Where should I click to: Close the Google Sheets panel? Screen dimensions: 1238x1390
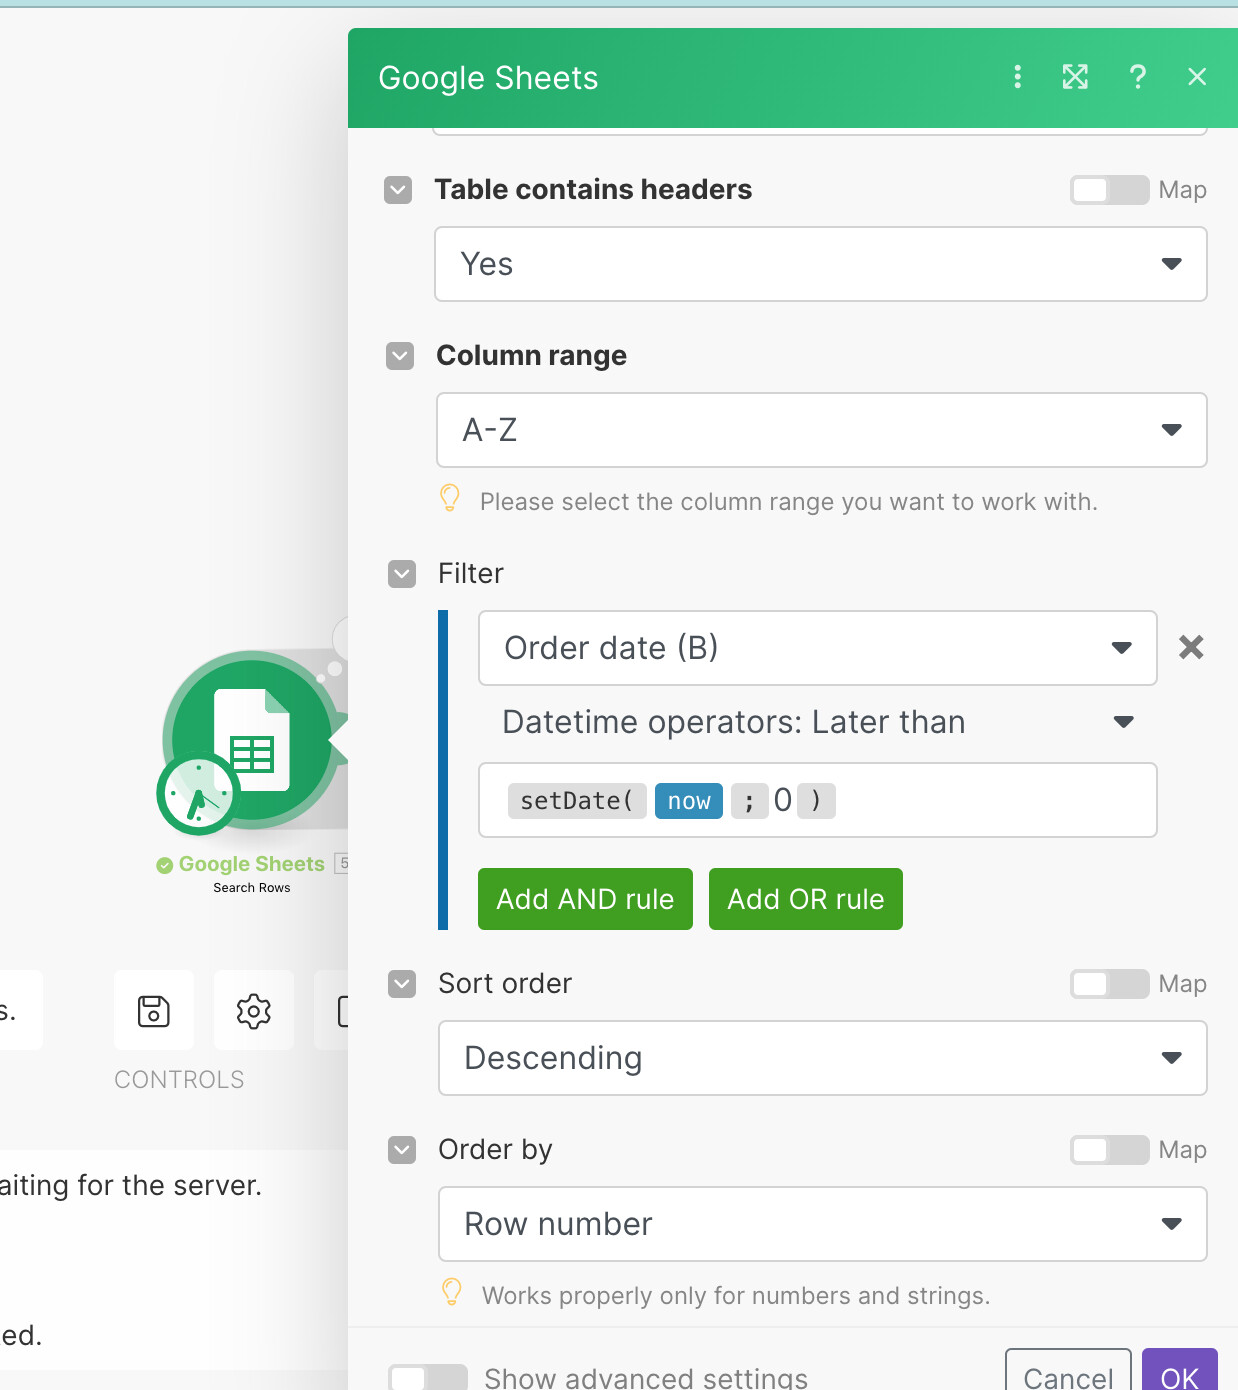coord(1197,77)
